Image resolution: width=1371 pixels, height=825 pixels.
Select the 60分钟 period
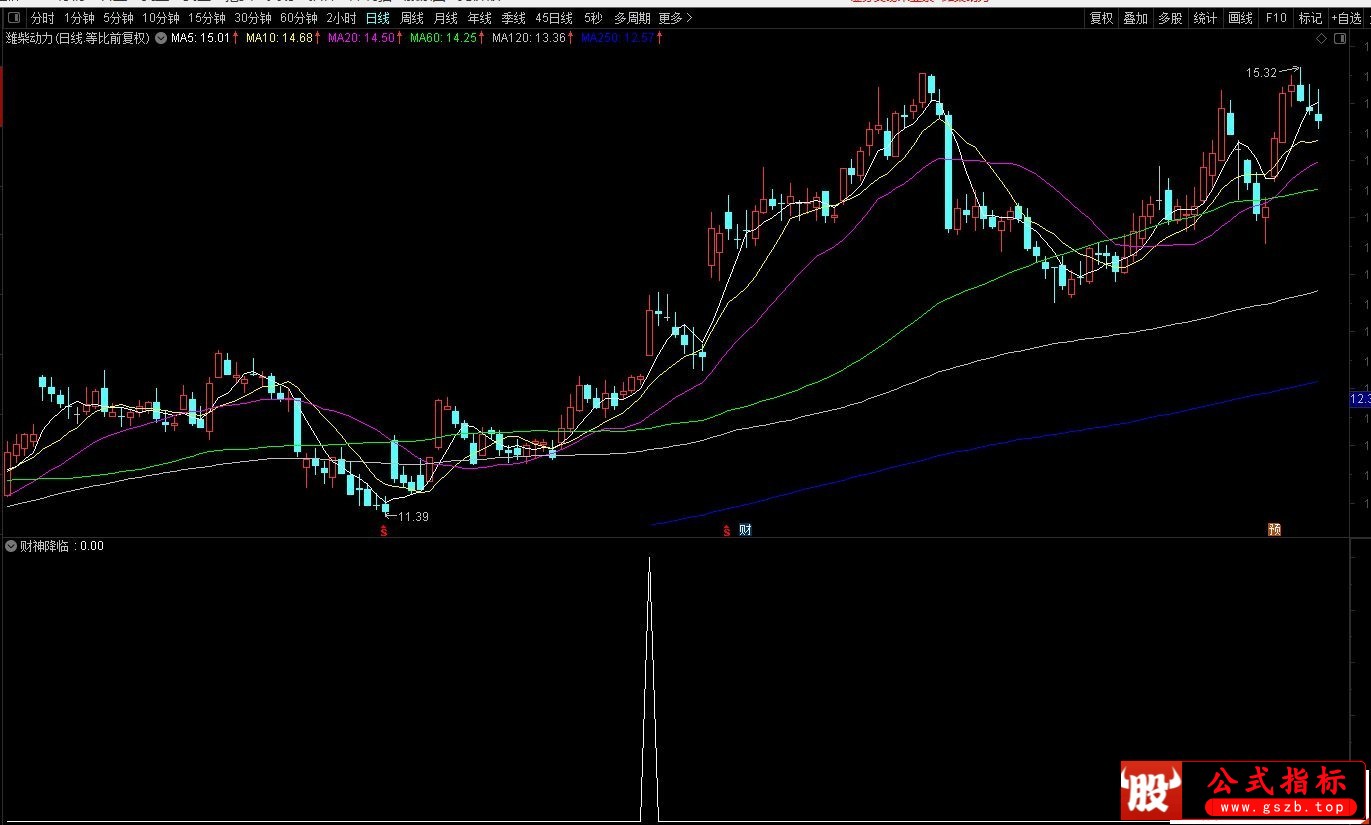pyautogui.click(x=298, y=18)
